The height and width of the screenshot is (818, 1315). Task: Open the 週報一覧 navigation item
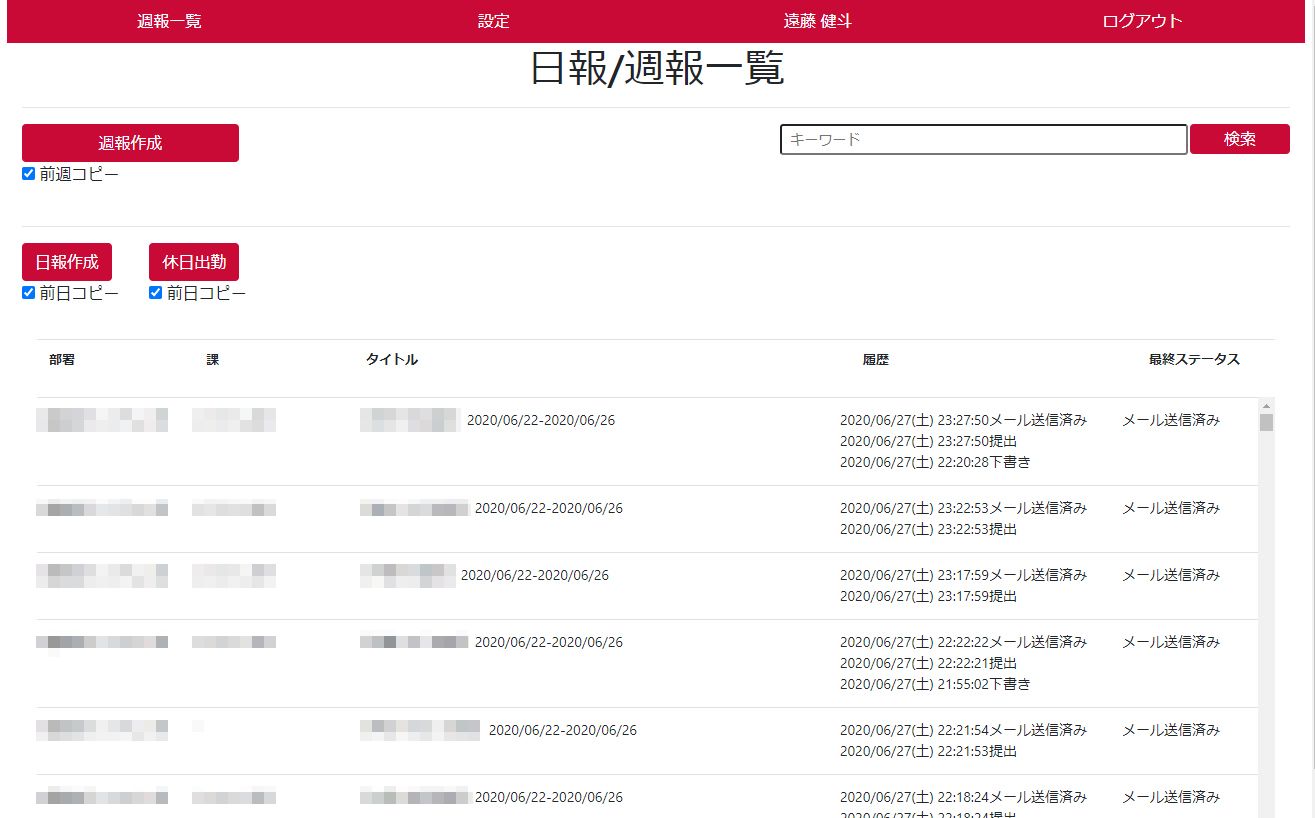pyautogui.click(x=169, y=21)
